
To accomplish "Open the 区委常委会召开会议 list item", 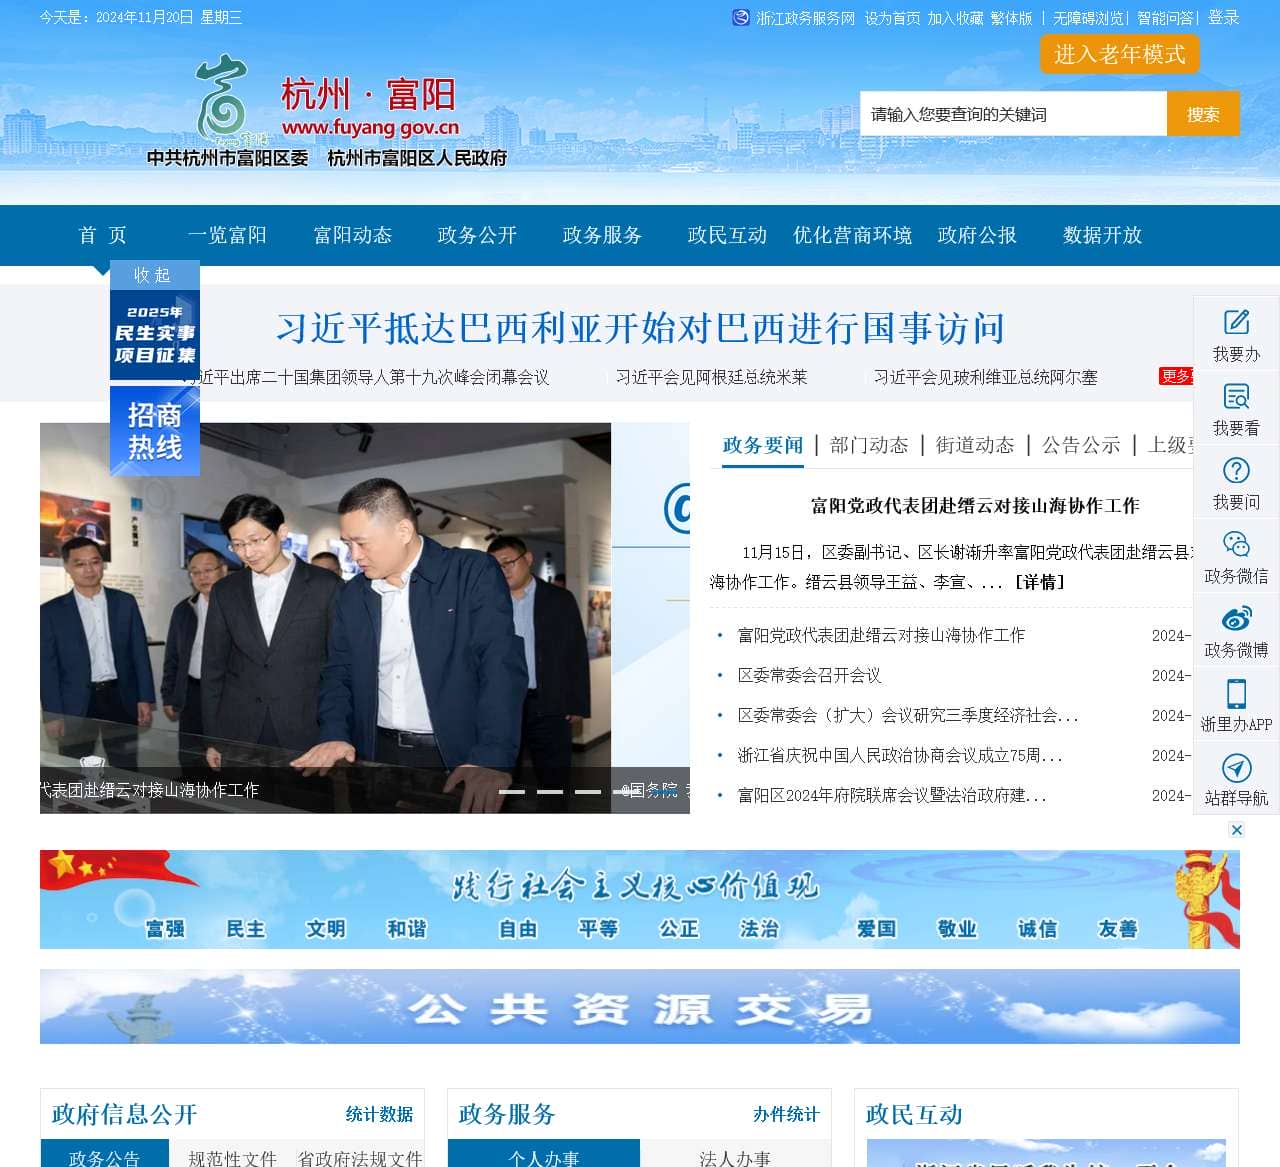I will click(x=809, y=675).
